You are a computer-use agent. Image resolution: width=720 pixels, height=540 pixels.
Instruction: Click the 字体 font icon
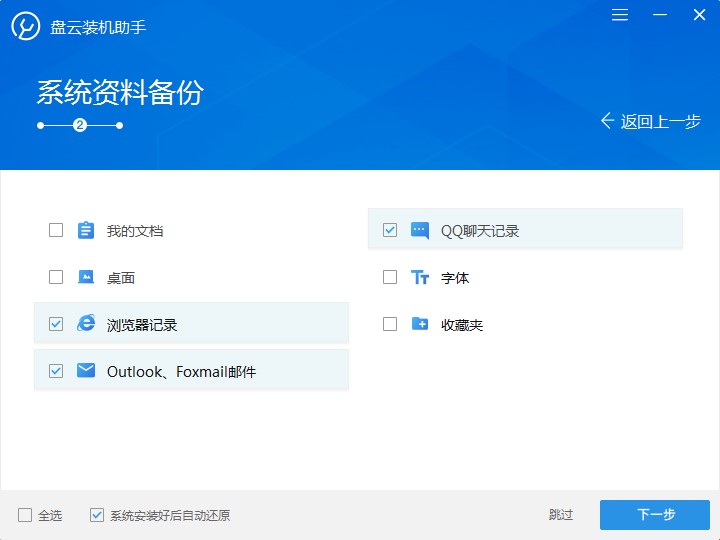(x=420, y=277)
